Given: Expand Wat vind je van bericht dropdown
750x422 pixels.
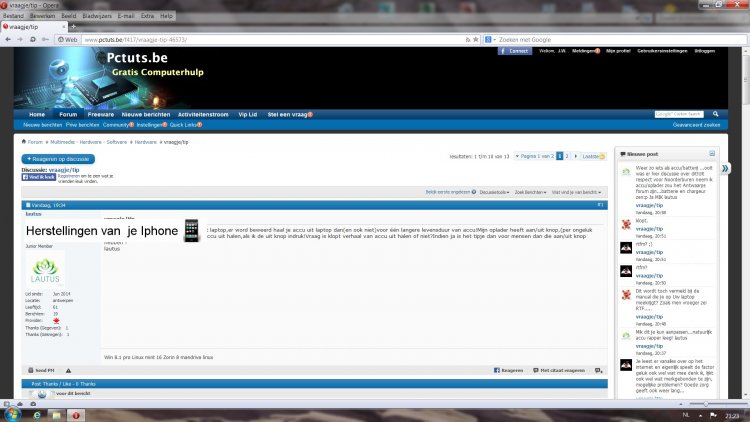Looking at the screenshot, I should 576,192.
